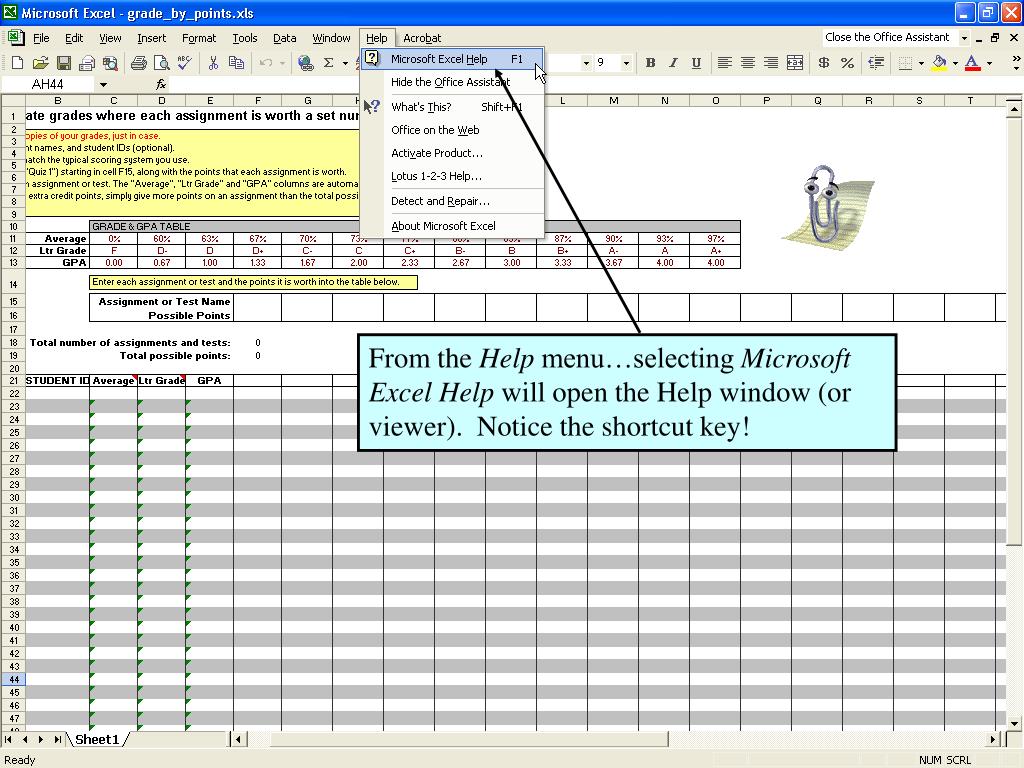
Task: Click the Clippy Office Assistant
Action: (824, 206)
